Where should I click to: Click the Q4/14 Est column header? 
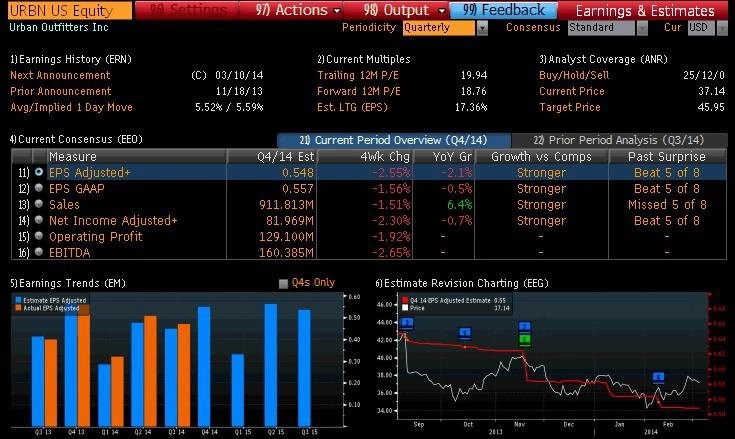(x=272, y=156)
